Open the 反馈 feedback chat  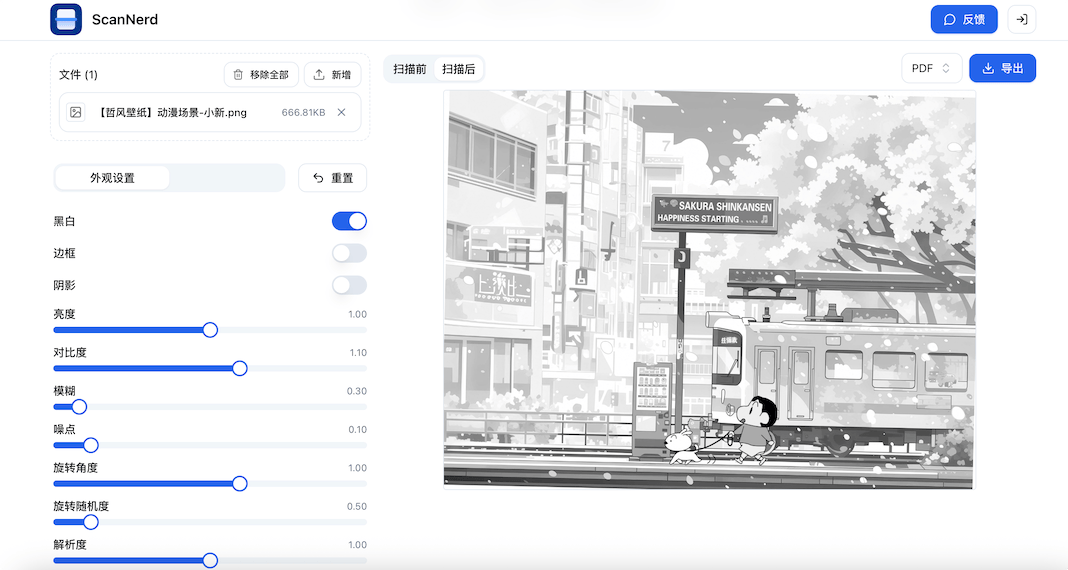coord(964,19)
